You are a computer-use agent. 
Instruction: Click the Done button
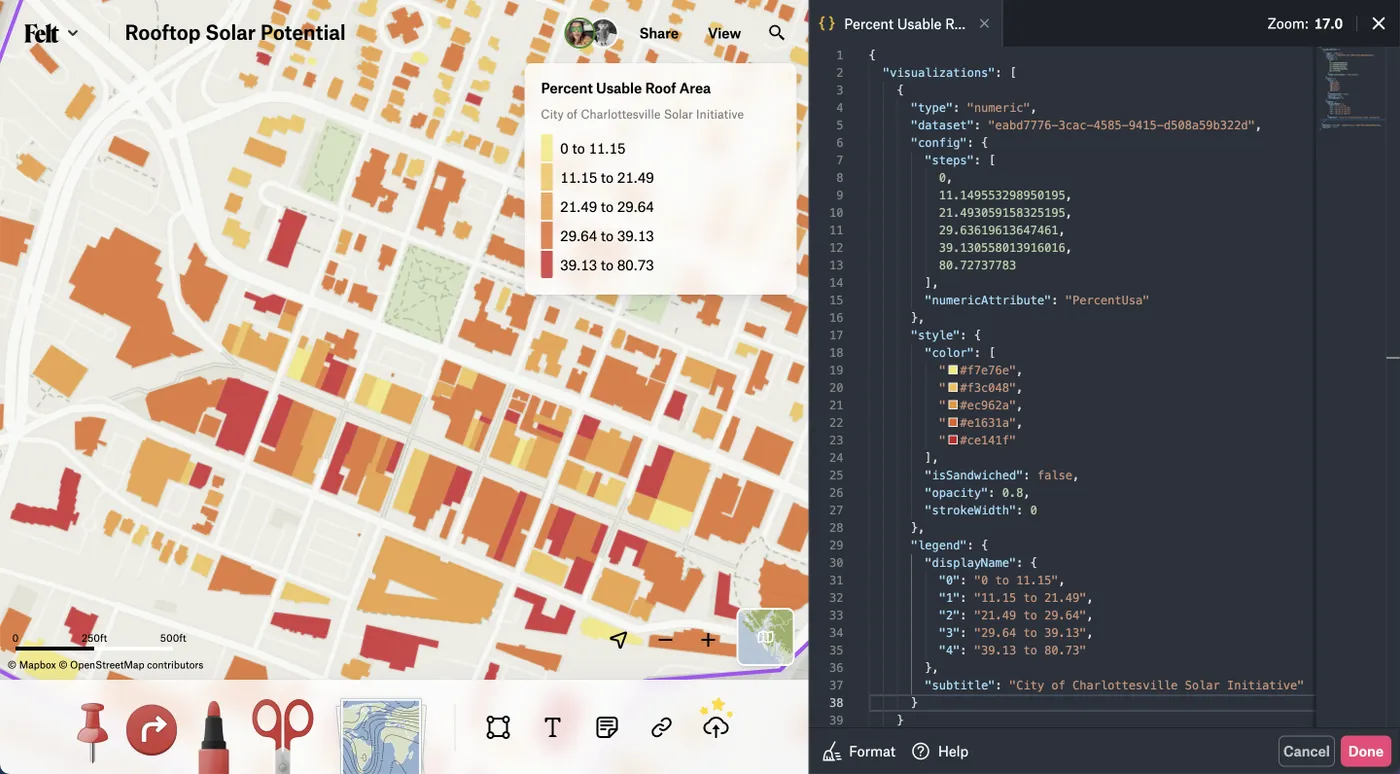click(1366, 751)
